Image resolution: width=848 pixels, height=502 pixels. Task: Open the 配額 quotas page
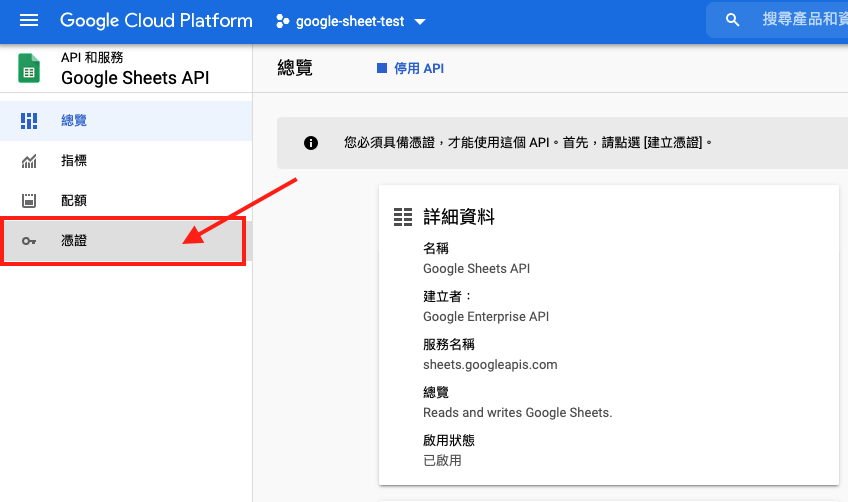126,201
